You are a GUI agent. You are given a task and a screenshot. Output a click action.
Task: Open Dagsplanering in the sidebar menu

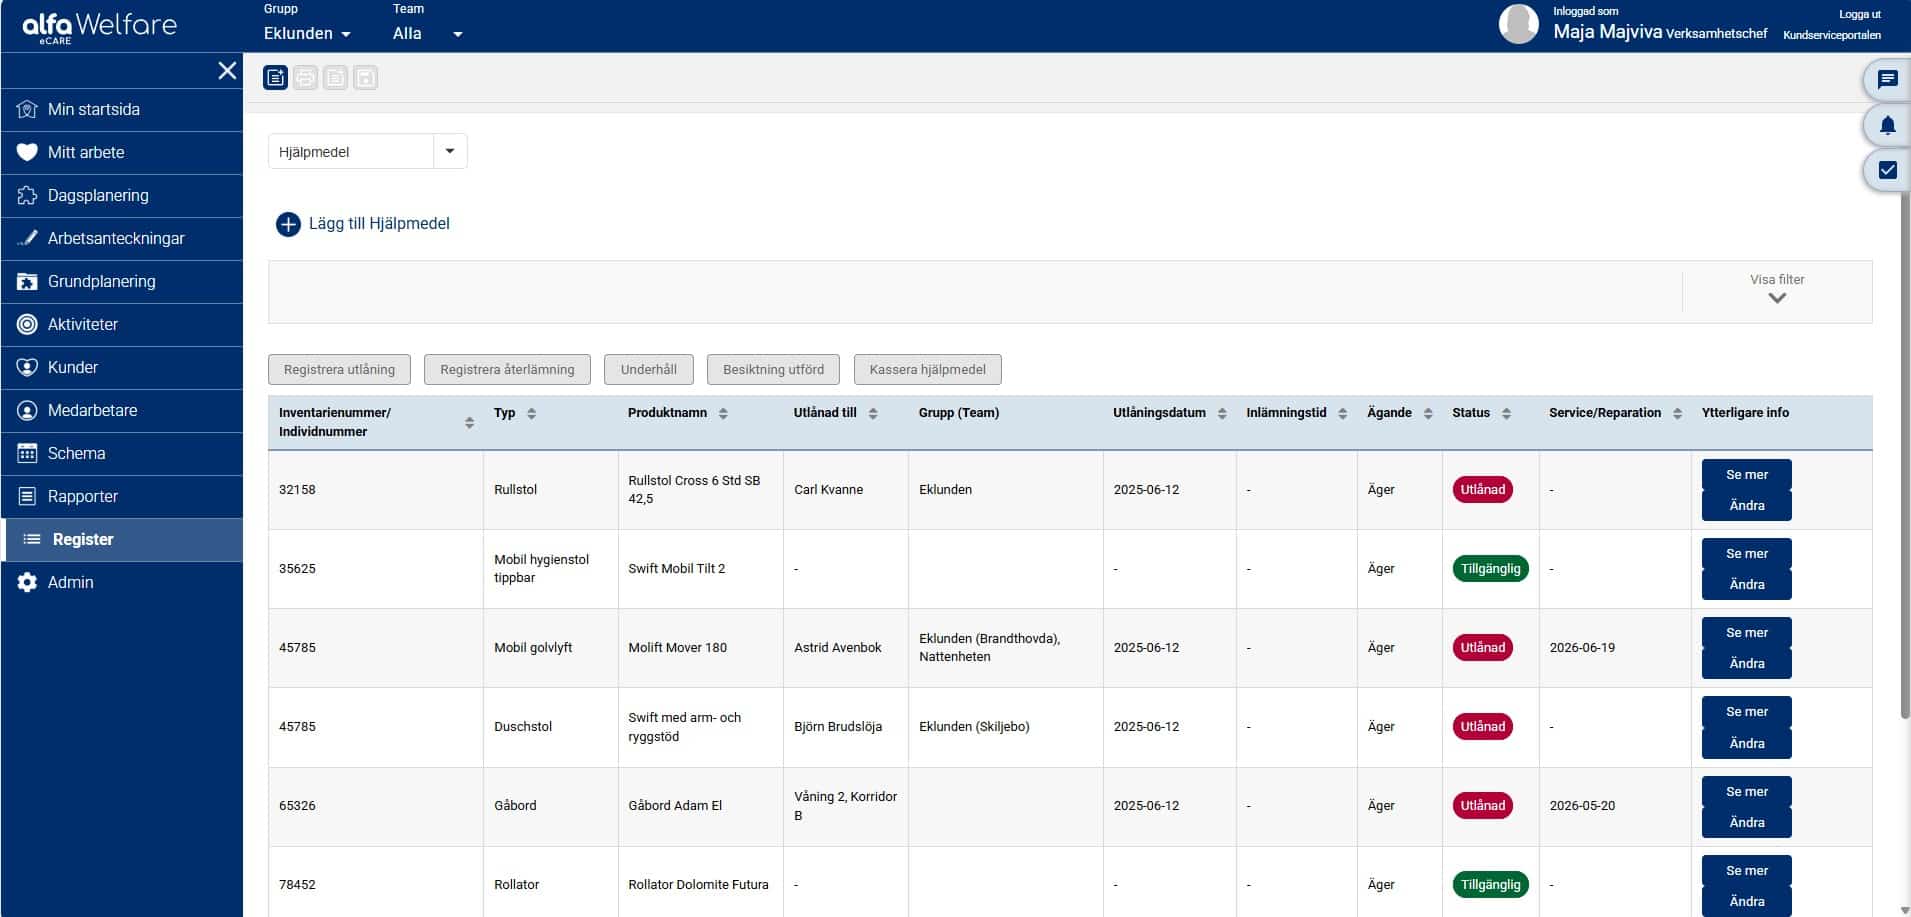[98, 195]
